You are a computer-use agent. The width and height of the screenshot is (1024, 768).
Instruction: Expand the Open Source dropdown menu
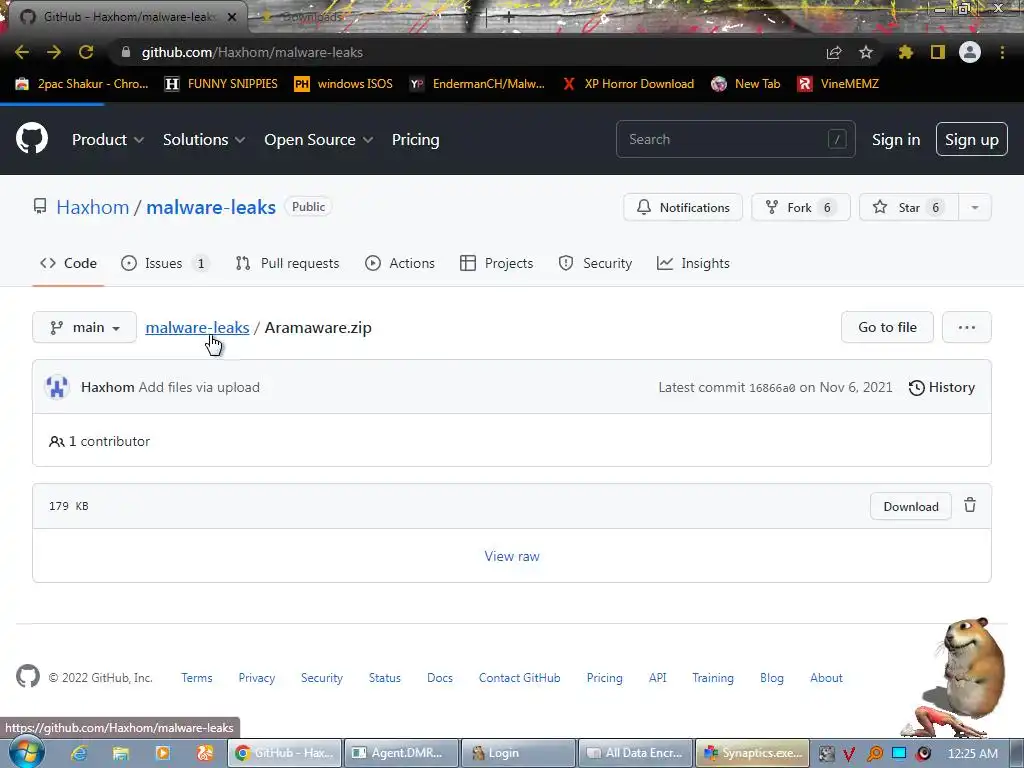coord(319,140)
